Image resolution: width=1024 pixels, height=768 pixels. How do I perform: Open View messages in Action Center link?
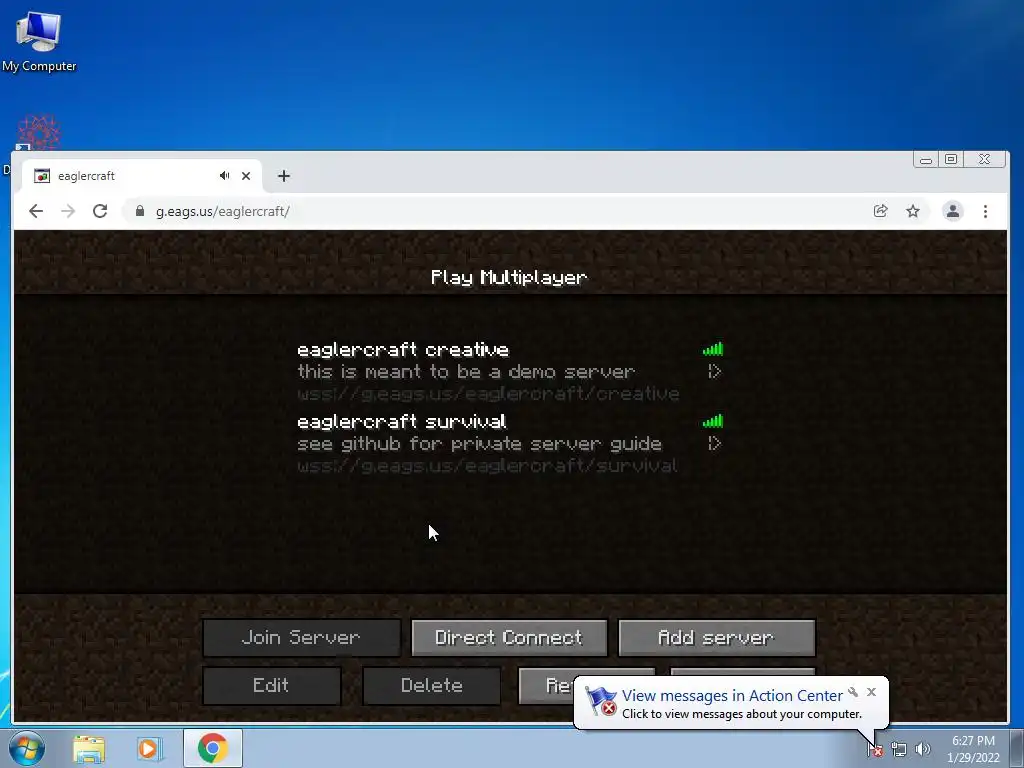tap(732, 696)
